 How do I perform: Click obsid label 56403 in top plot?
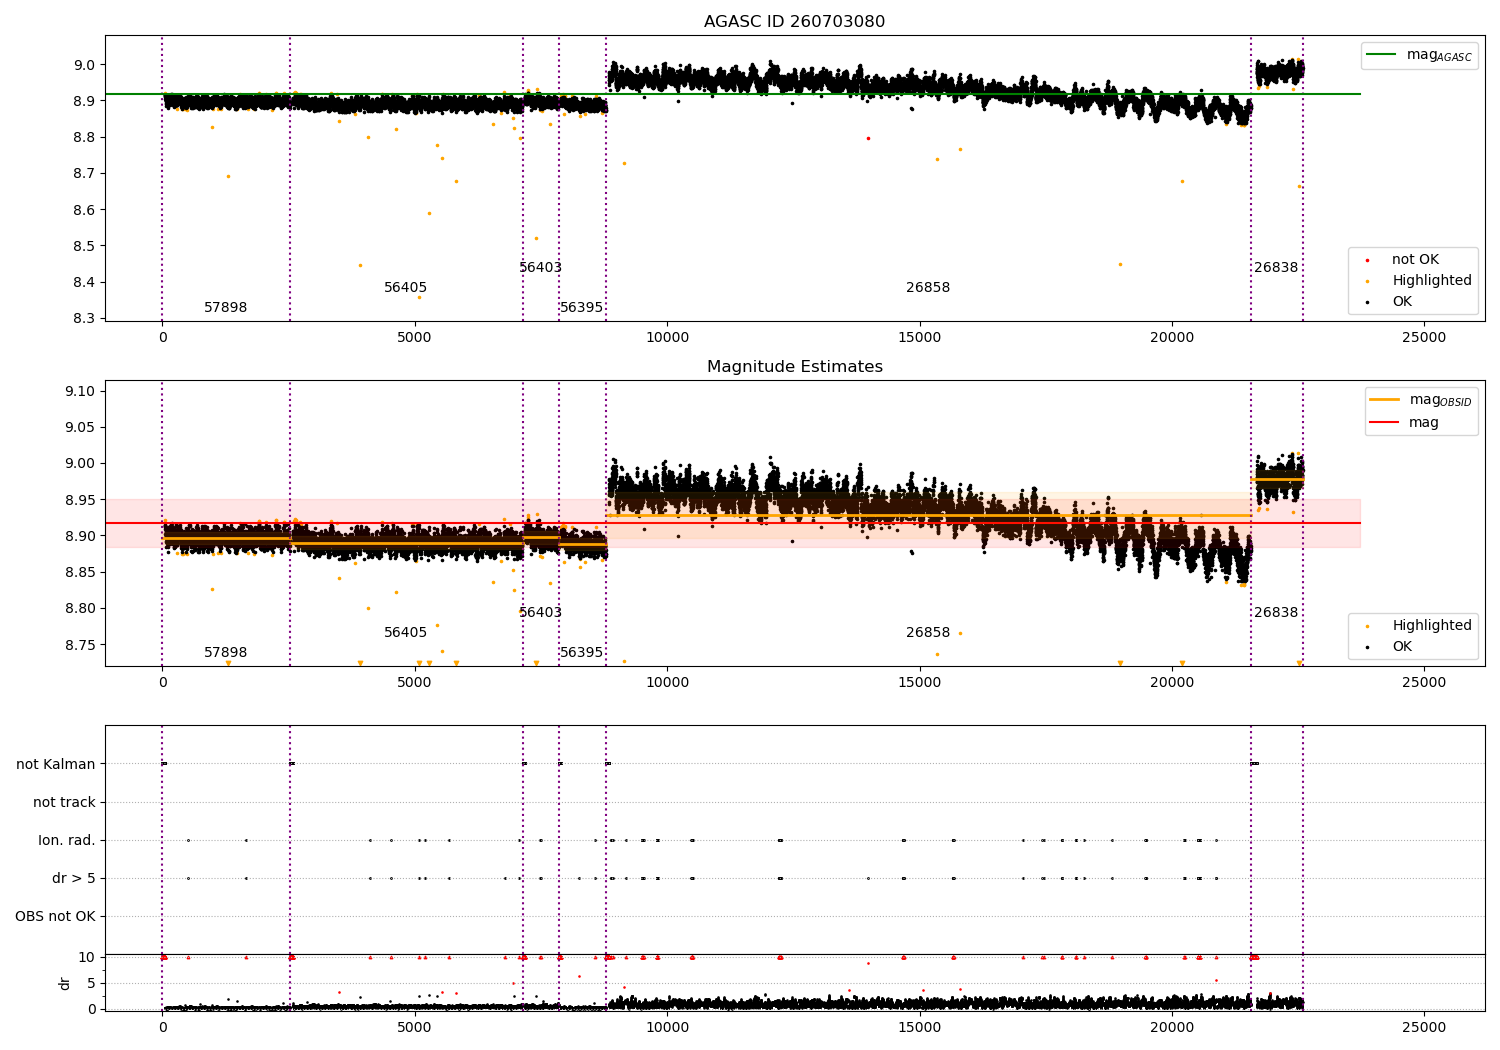(x=540, y=268)
